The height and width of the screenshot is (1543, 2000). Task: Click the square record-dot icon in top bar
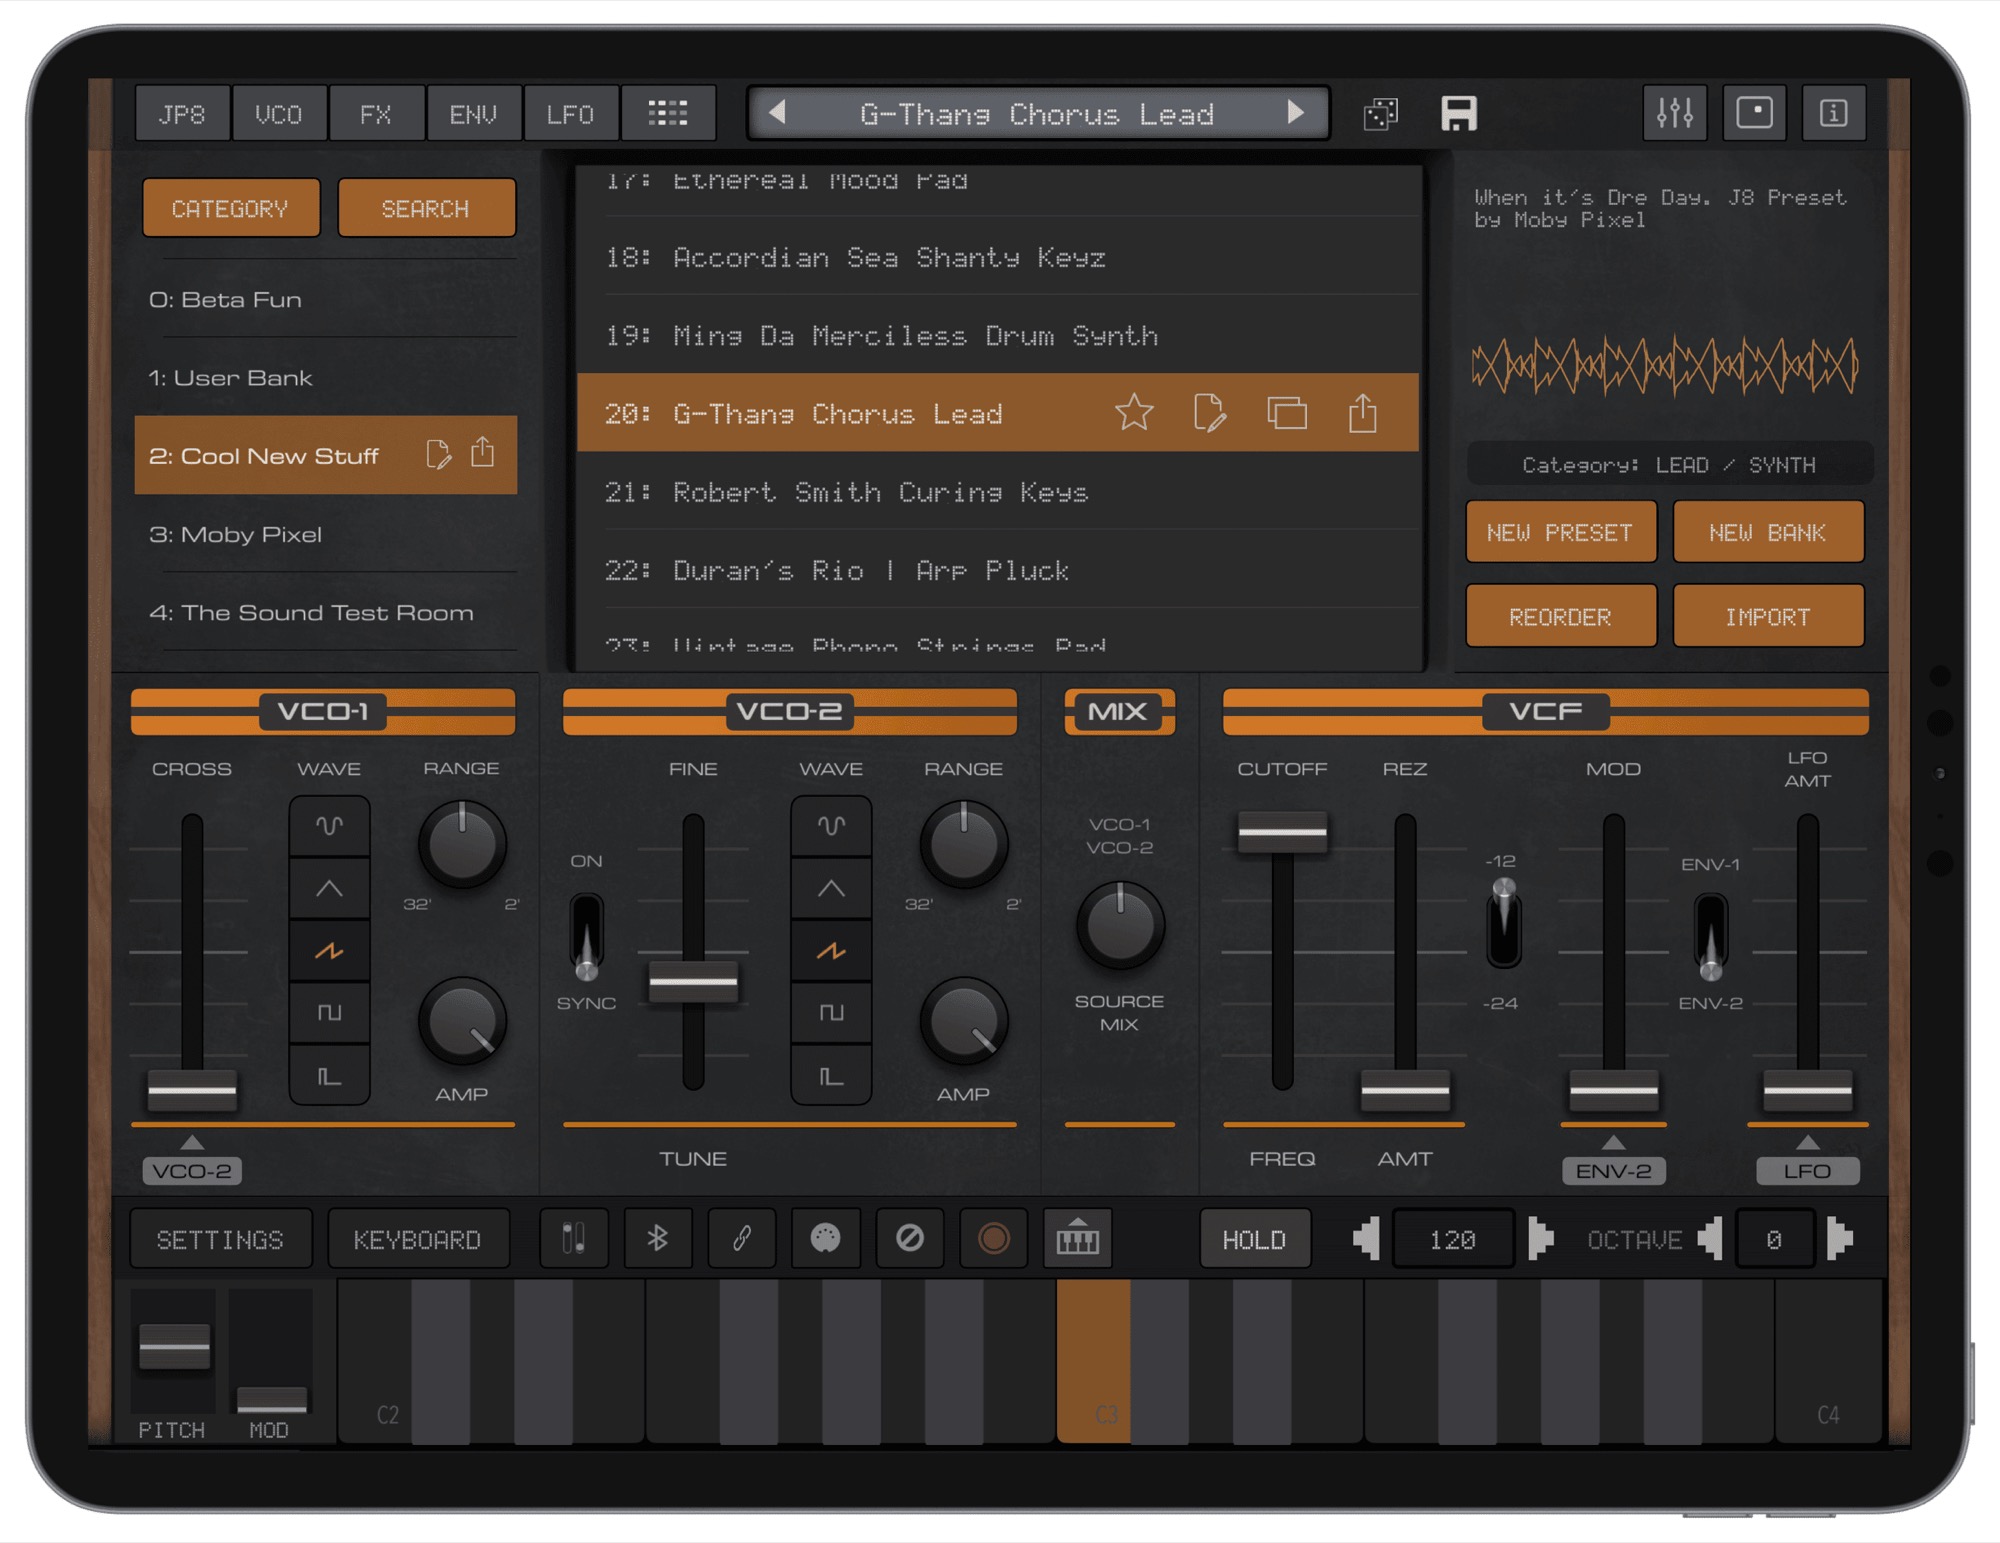tap(1754, 113)
